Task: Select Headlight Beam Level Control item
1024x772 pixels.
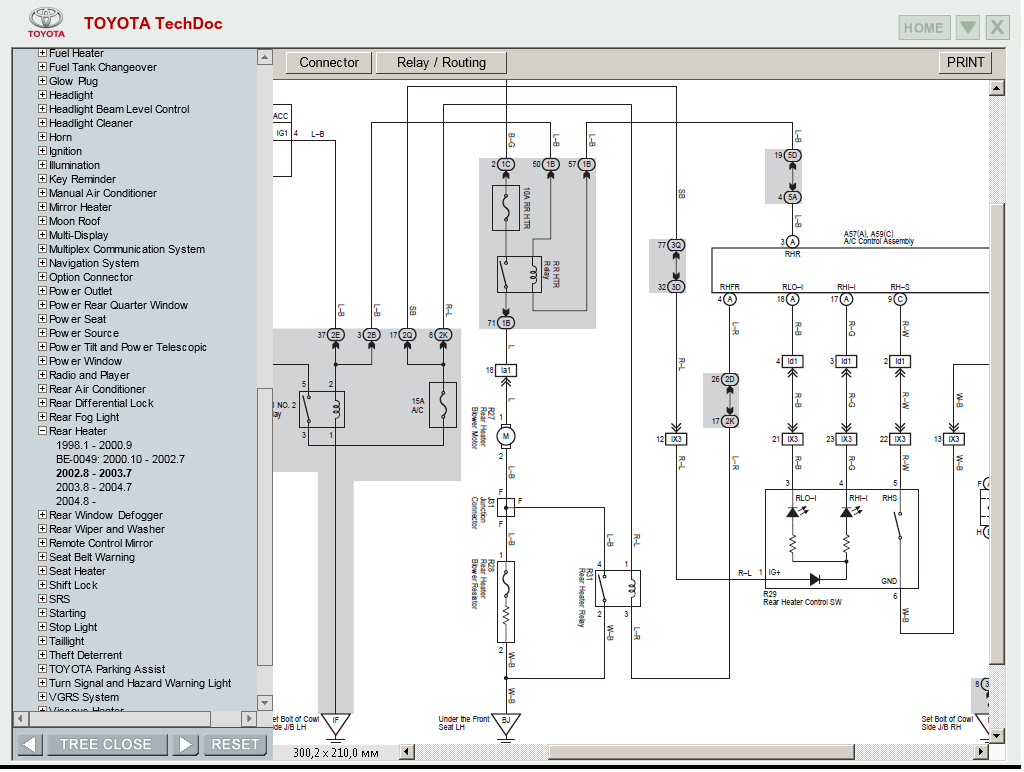Action: pos(119,109)
